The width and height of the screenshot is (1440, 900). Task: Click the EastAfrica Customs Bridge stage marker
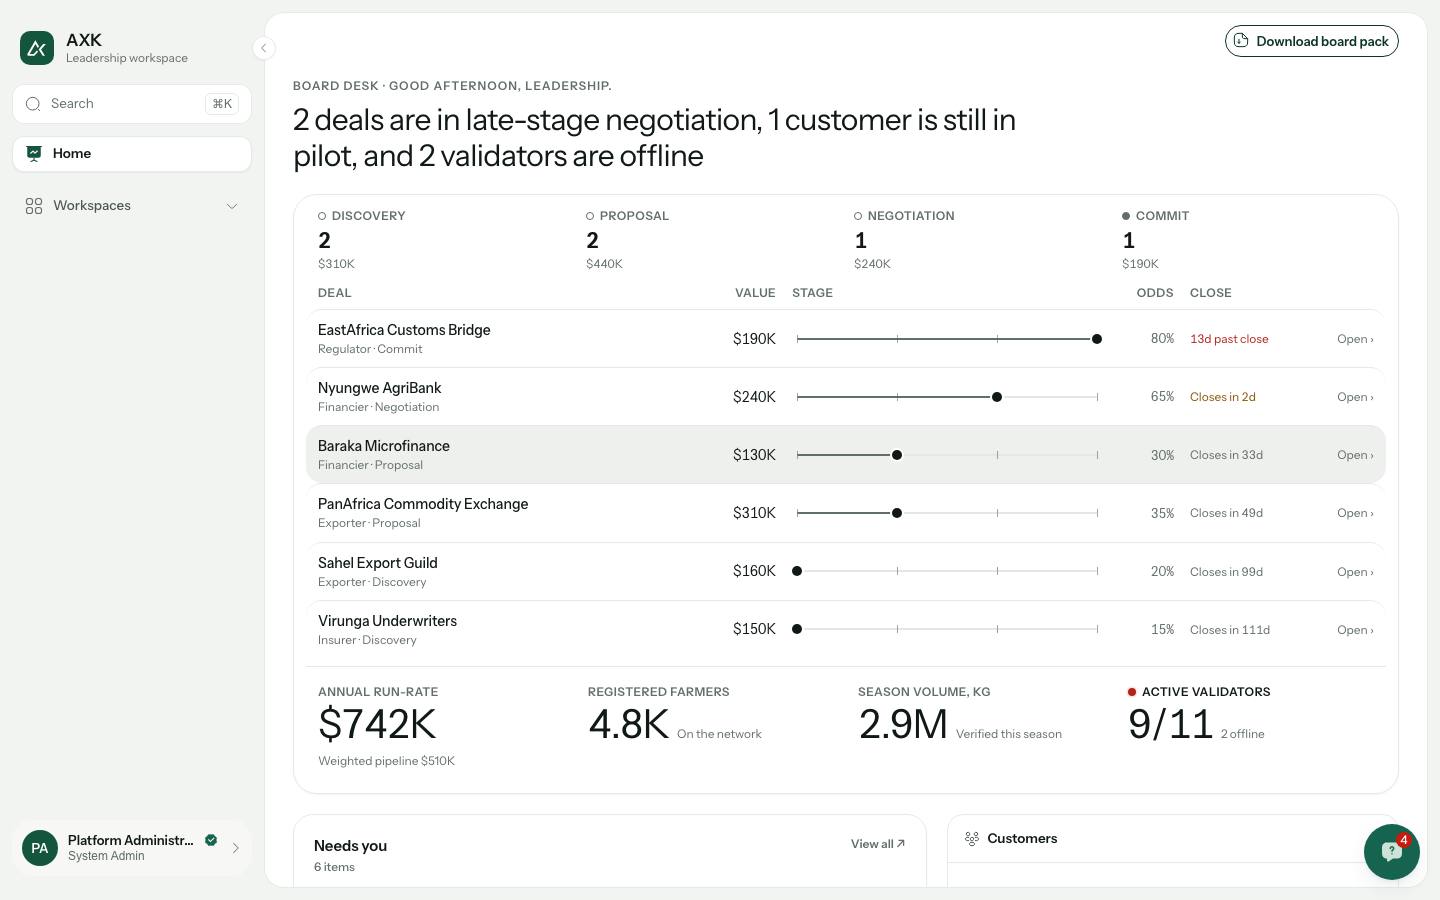pos(1097,339)
